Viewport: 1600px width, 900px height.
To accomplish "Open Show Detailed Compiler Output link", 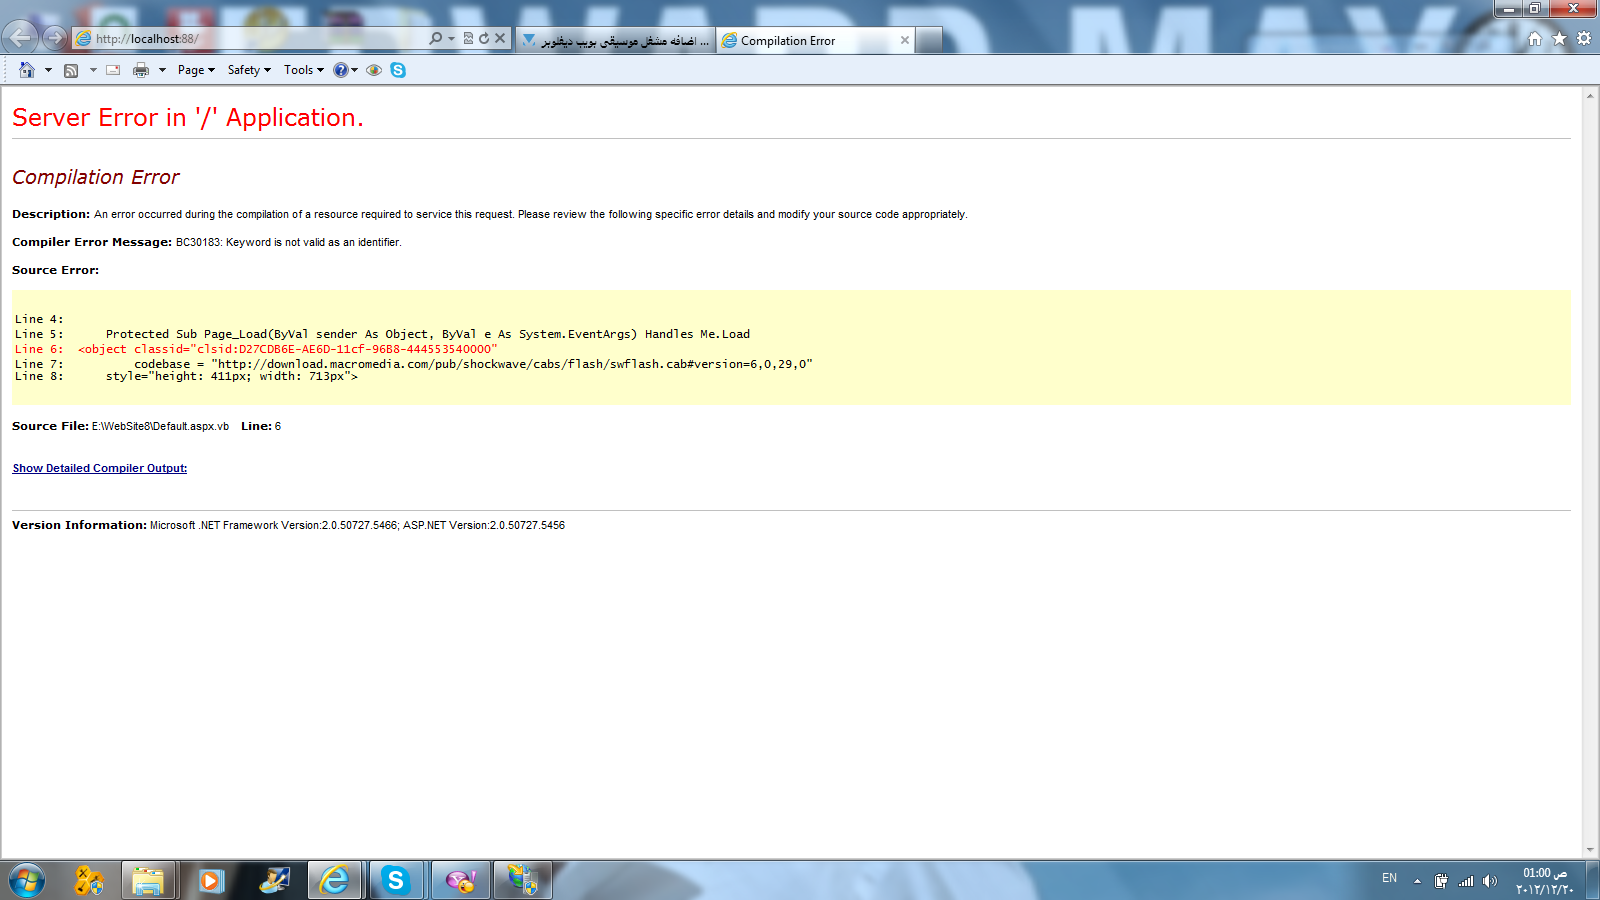I will pos(100,468).
